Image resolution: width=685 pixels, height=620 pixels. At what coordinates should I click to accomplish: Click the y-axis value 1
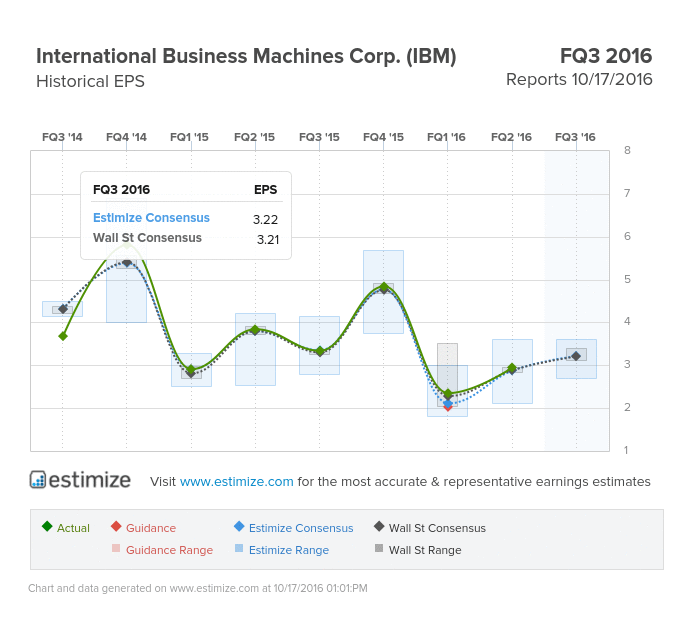626,450
